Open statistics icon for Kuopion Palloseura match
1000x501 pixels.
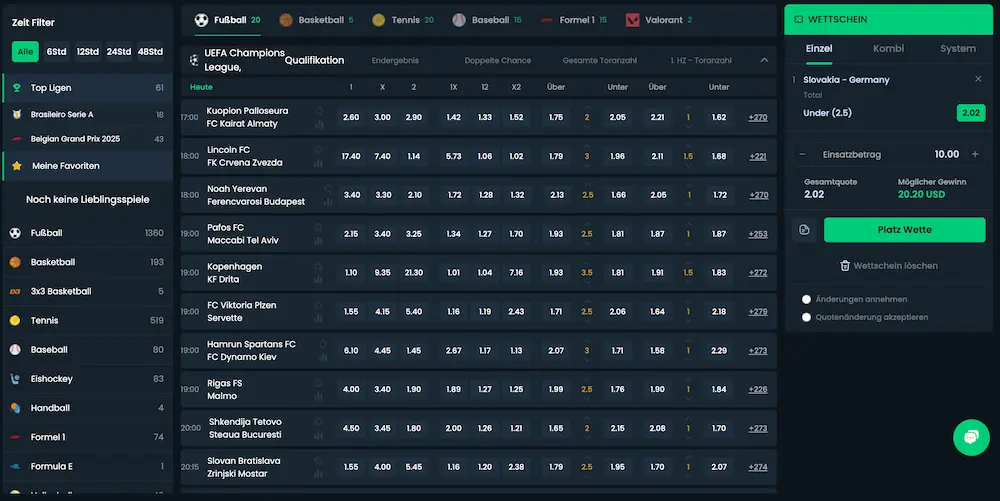(320, 125)
